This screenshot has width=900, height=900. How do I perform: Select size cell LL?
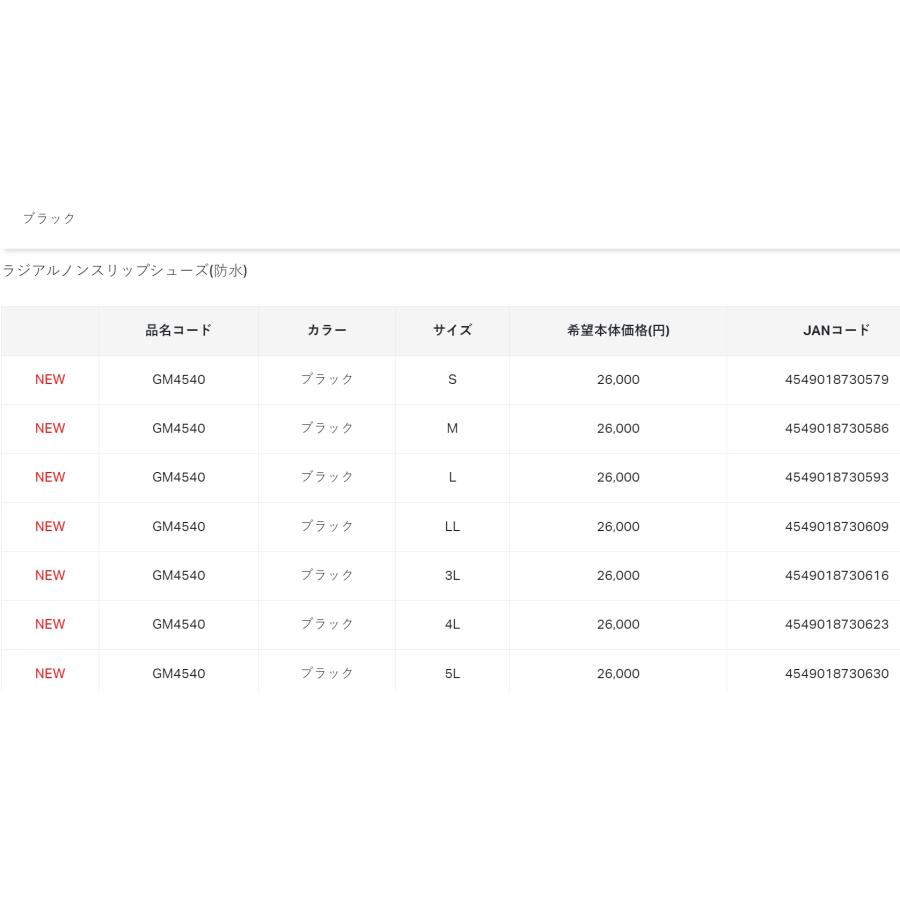(452, 526)
